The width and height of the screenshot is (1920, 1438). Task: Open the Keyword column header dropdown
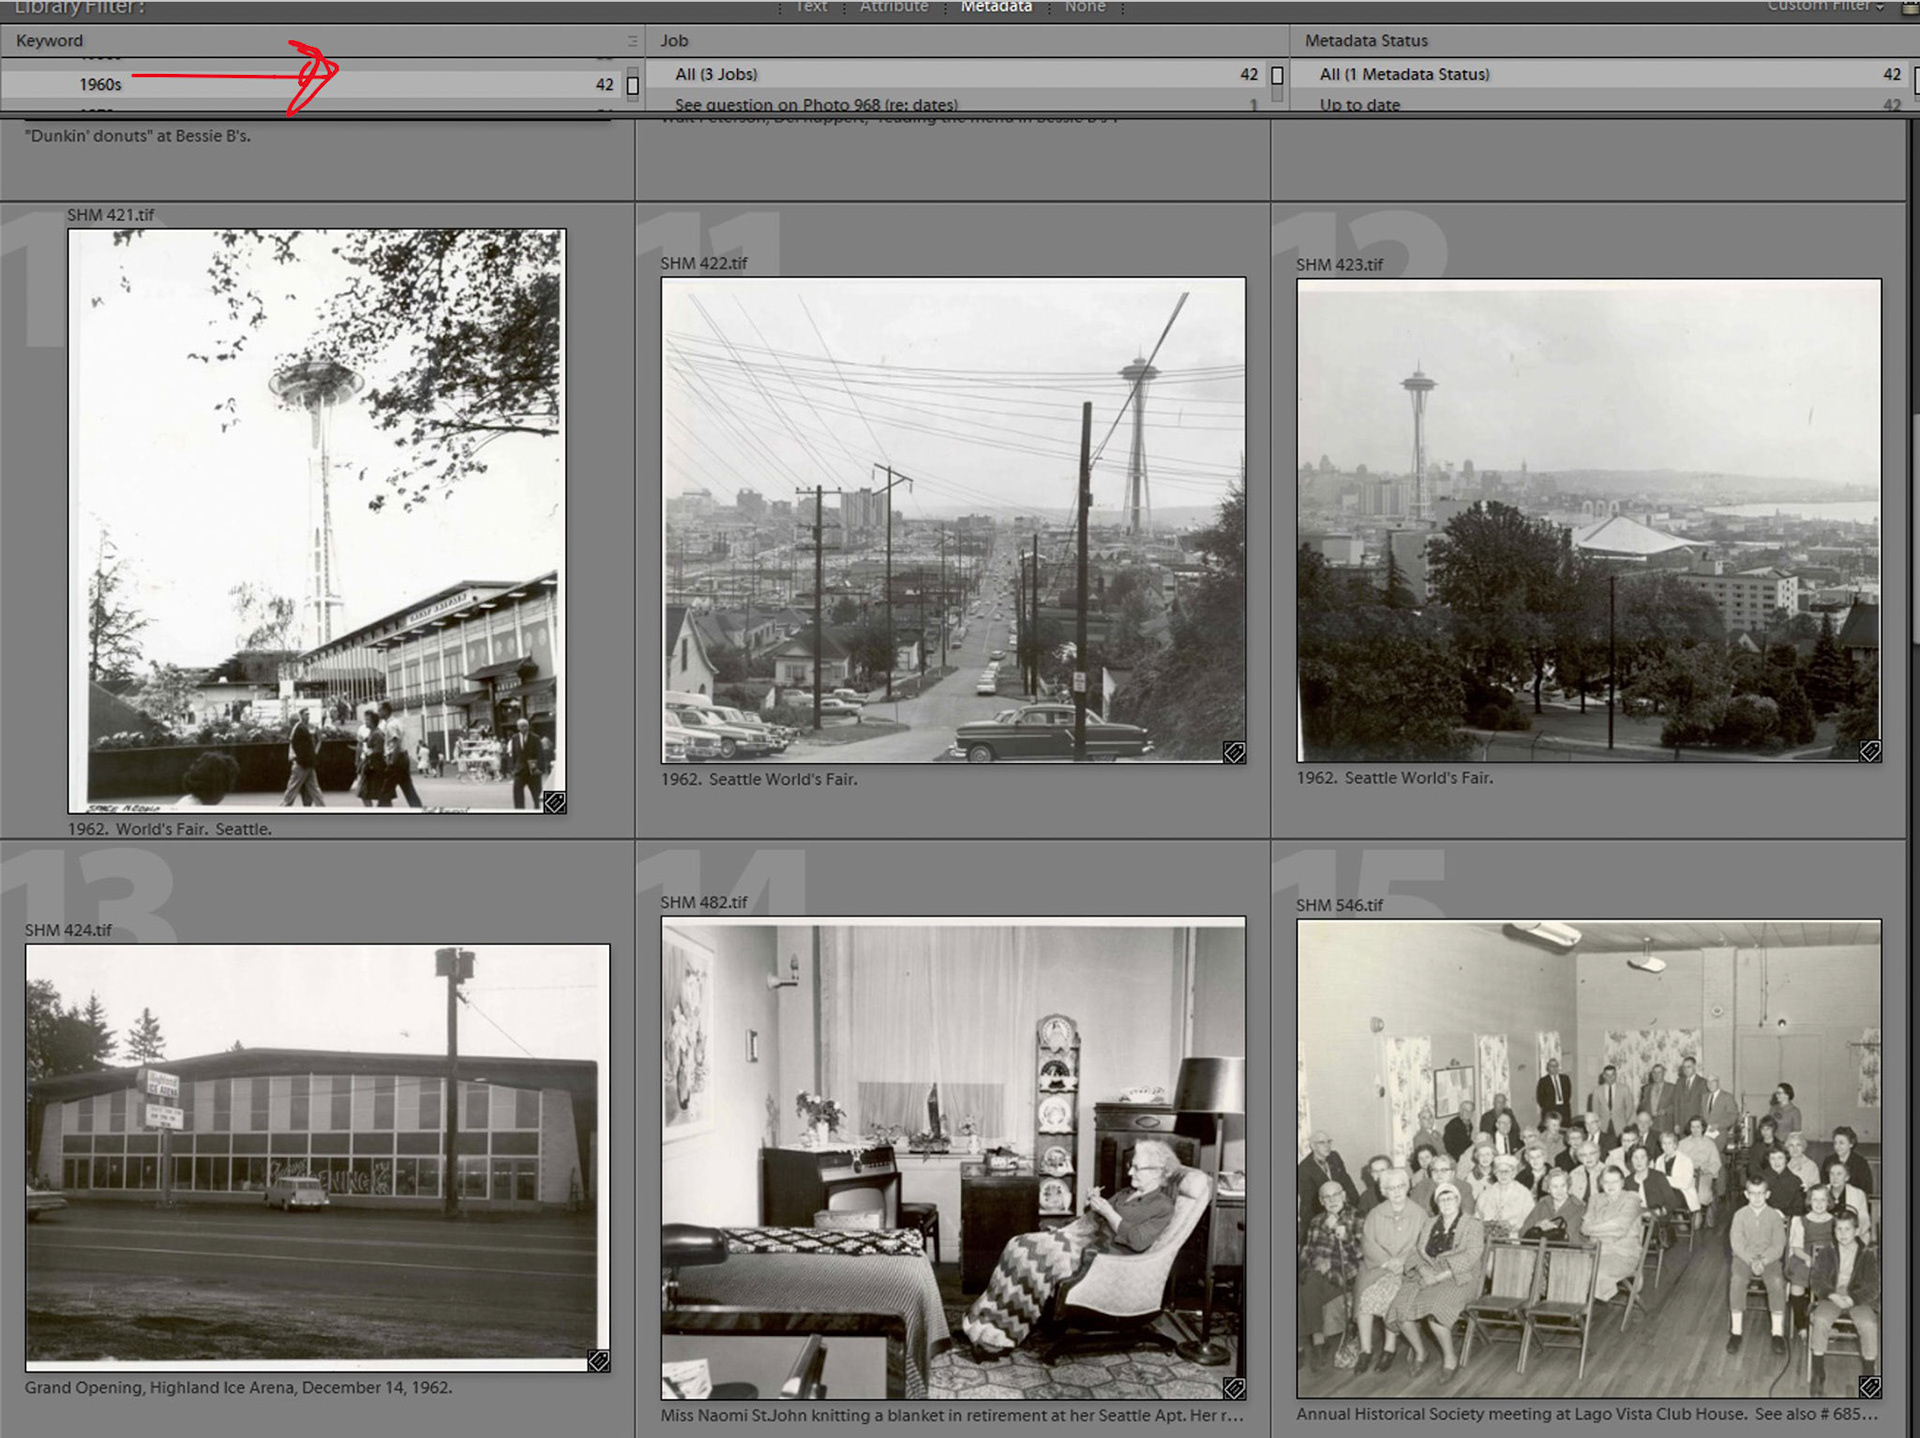(50, 41)
